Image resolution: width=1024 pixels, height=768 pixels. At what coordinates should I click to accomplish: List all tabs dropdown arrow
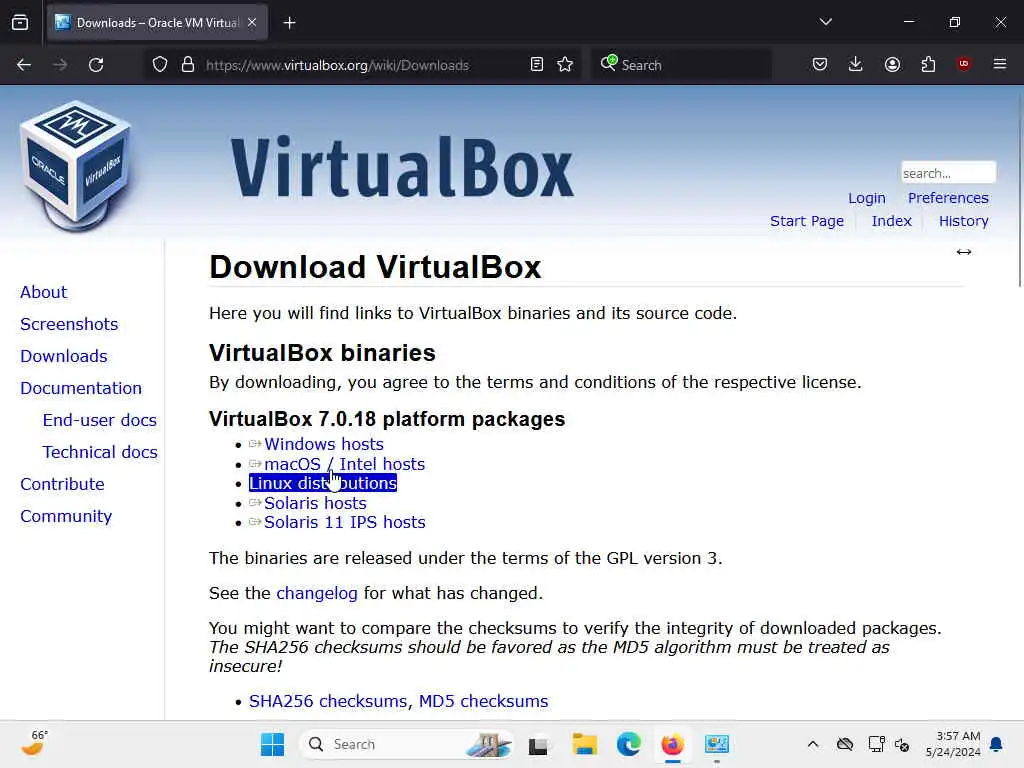[825, 22]
